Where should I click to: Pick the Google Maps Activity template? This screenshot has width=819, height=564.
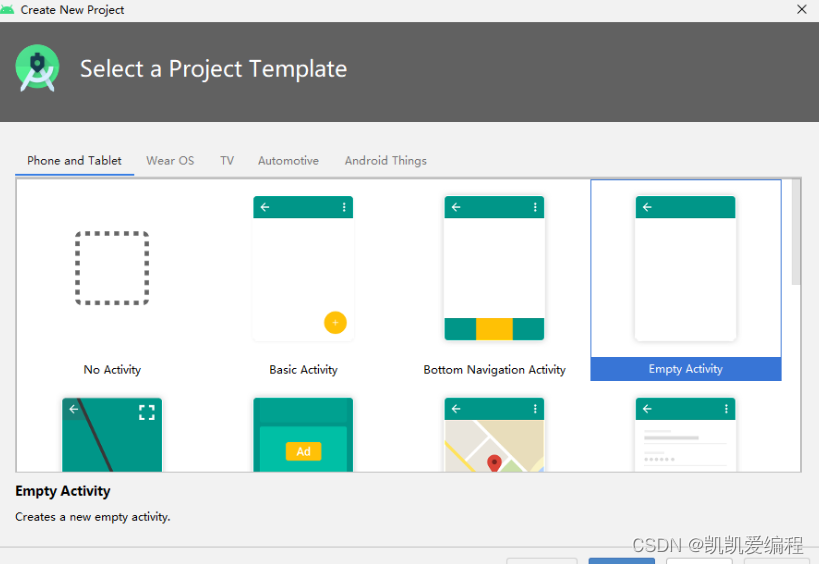coord(494,434)
